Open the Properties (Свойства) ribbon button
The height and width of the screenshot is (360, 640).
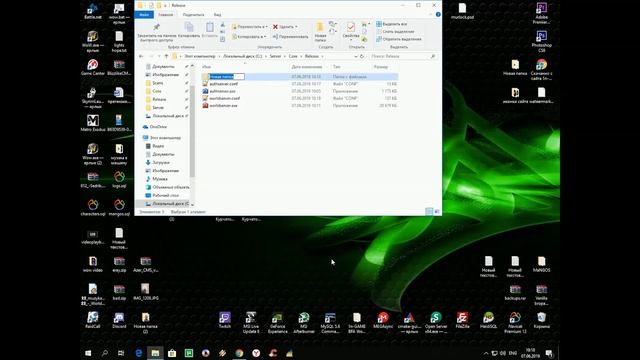coord(351,31)
